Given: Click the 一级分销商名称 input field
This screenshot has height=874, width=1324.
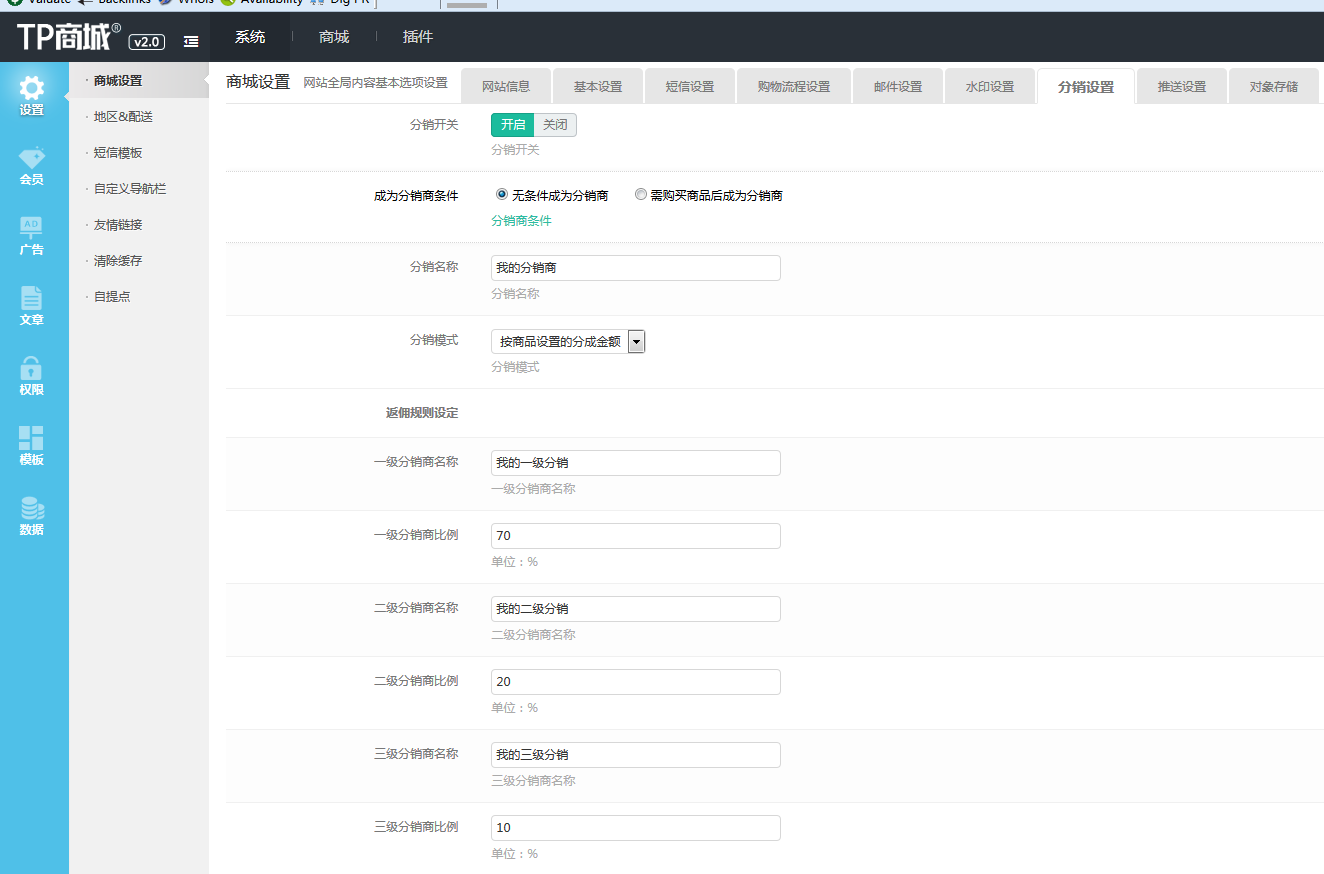Looking at the screenshot, I should [636, 463].
